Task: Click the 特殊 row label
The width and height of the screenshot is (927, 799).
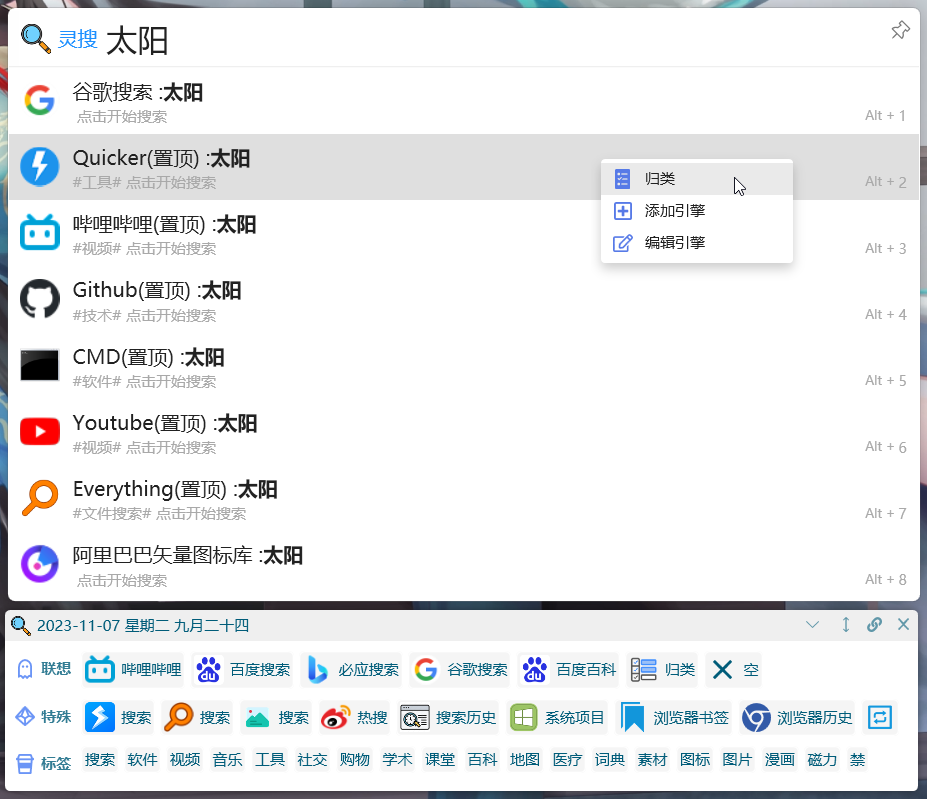Action: click(x=56, y=717)
